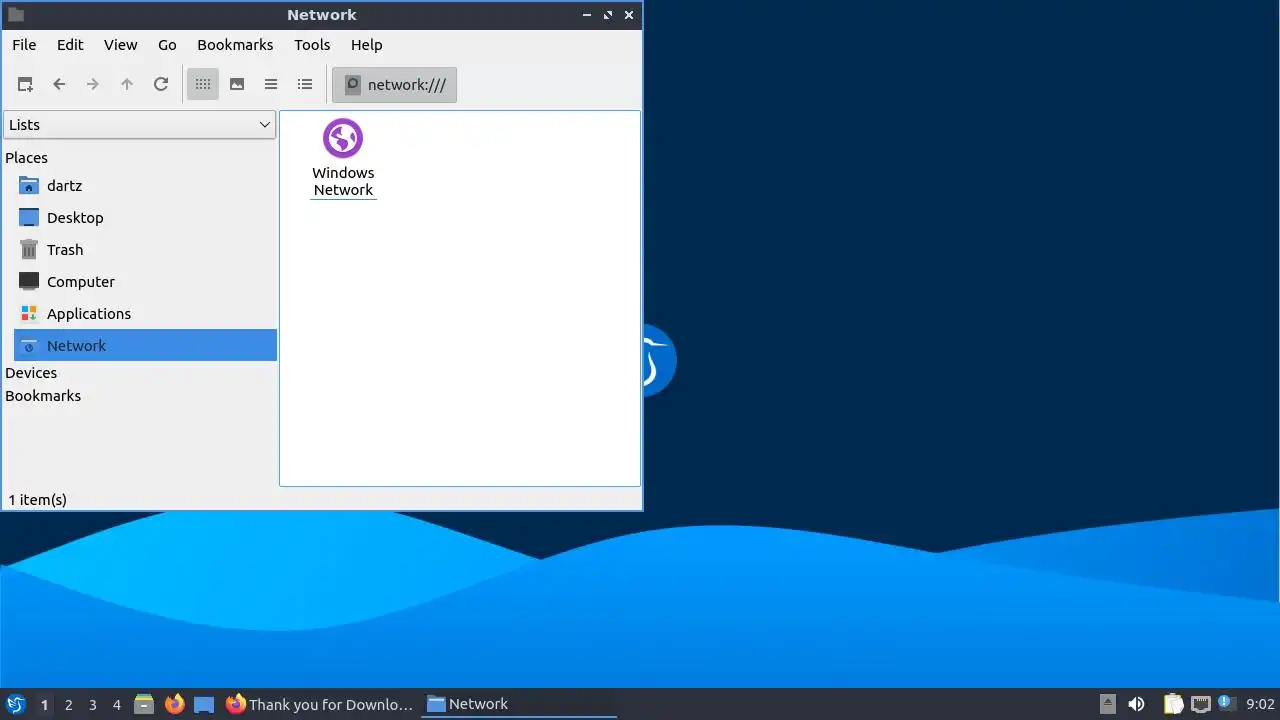Screen dimensions: 1280x720
Task: Select Network in Places sidebar
Action: 145,346
